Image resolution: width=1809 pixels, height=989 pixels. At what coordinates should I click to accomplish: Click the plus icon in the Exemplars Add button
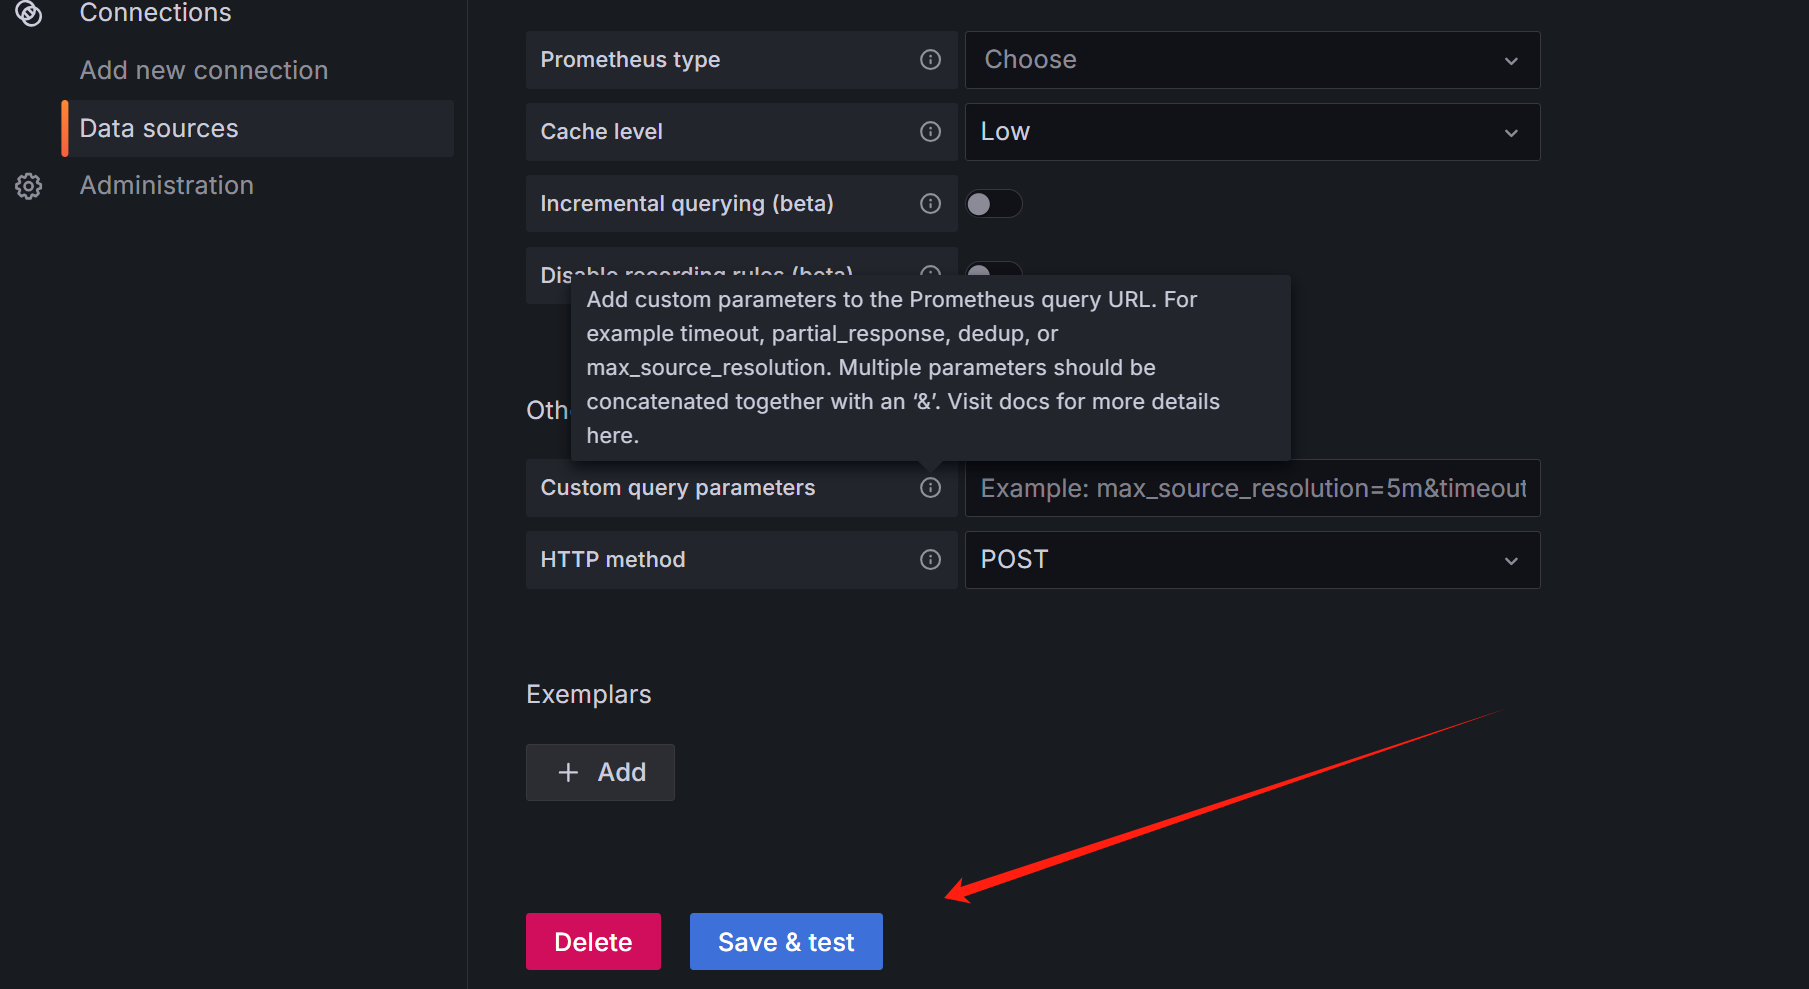click(568, 773)
